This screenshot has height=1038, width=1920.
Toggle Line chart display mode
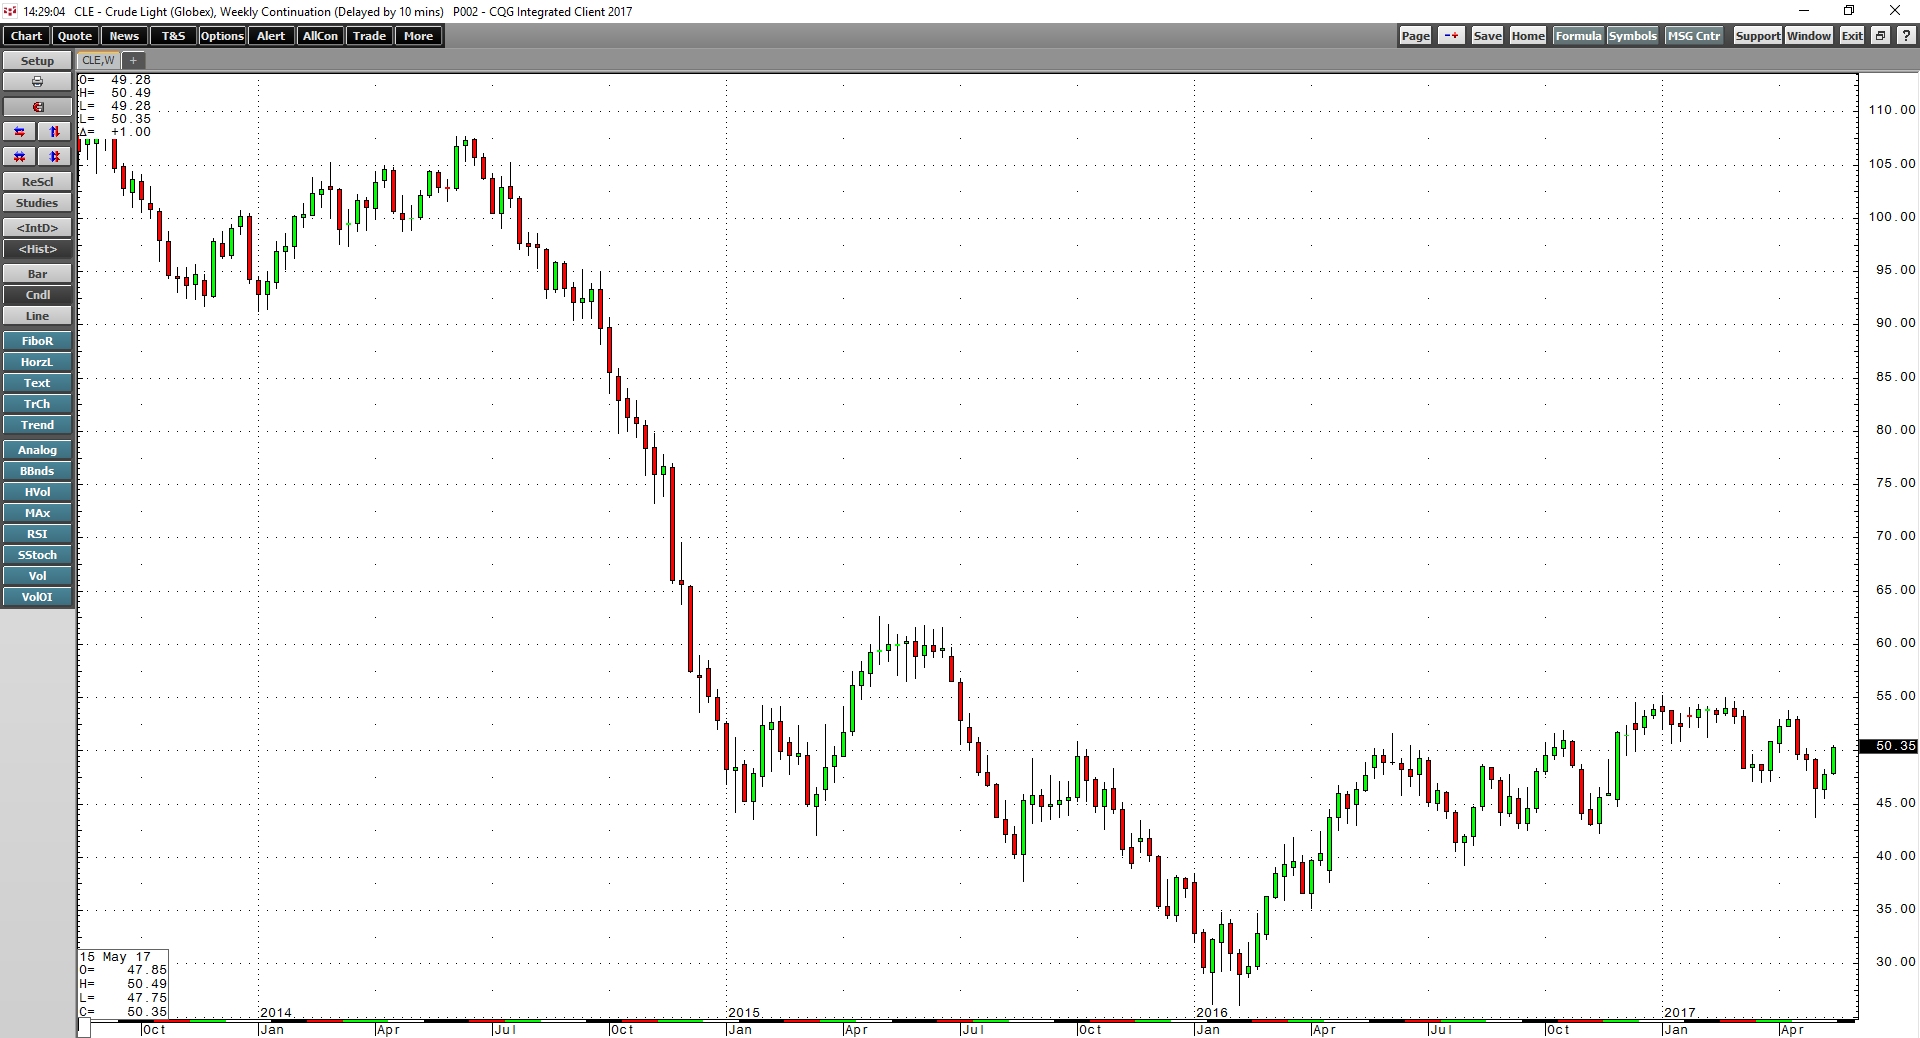pyautogui.click(x=37, y=315)
